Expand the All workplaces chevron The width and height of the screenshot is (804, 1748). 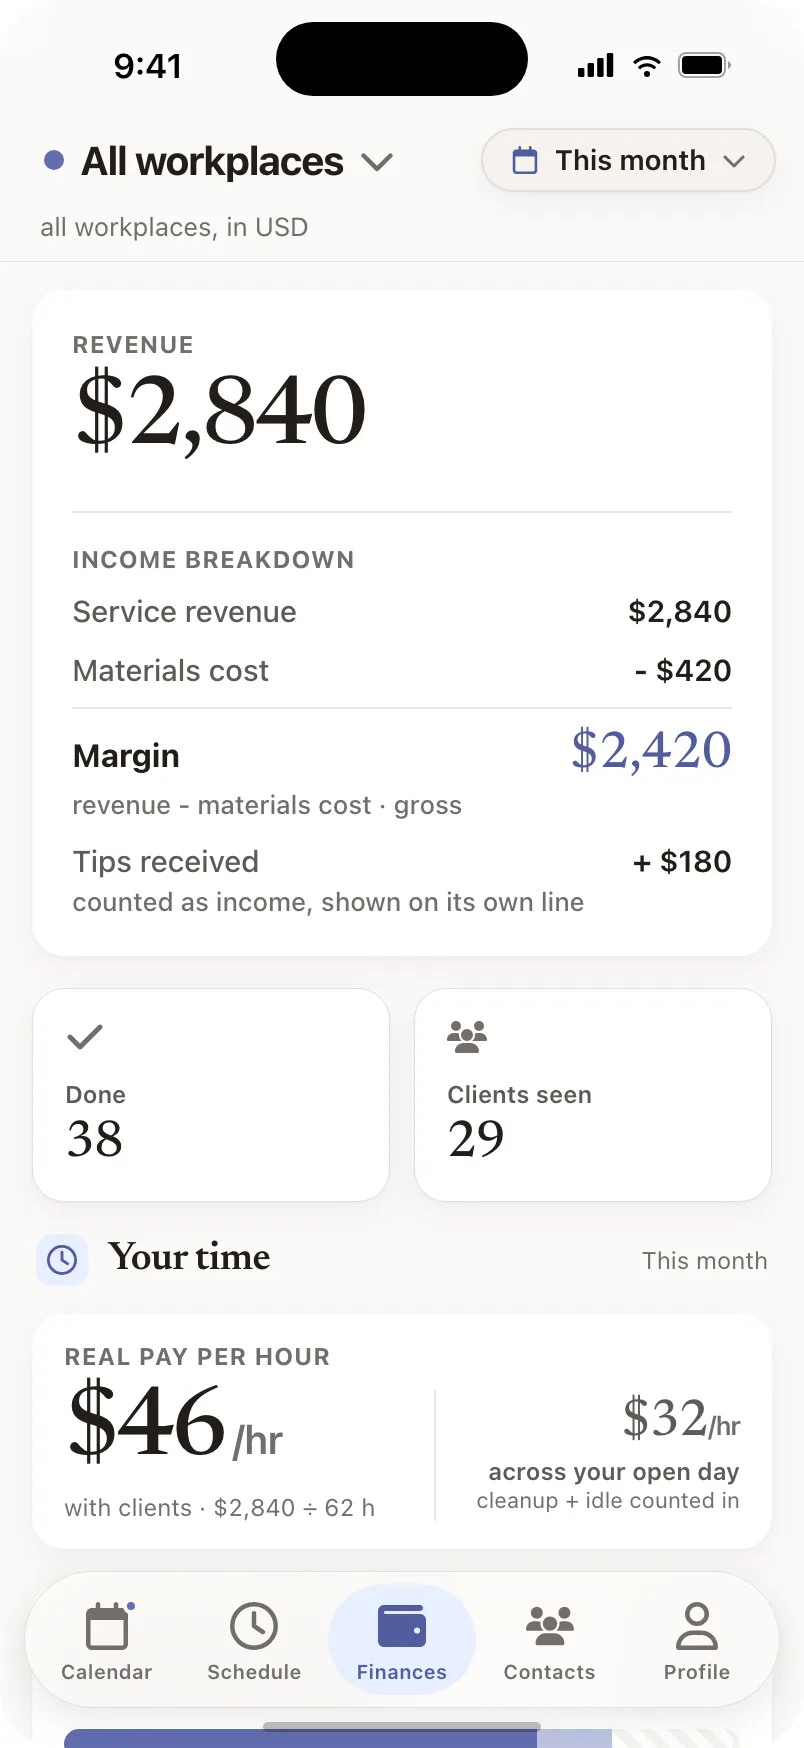pos(377,161)
